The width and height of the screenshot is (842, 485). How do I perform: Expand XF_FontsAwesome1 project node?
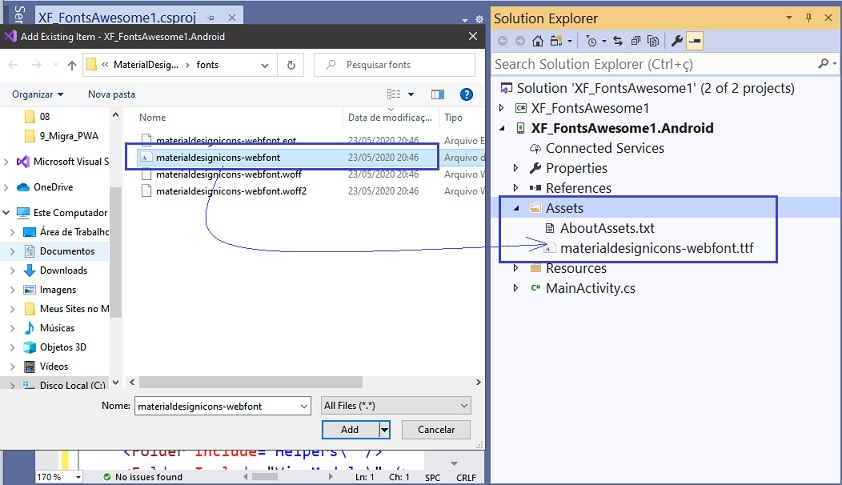(502, 108)
